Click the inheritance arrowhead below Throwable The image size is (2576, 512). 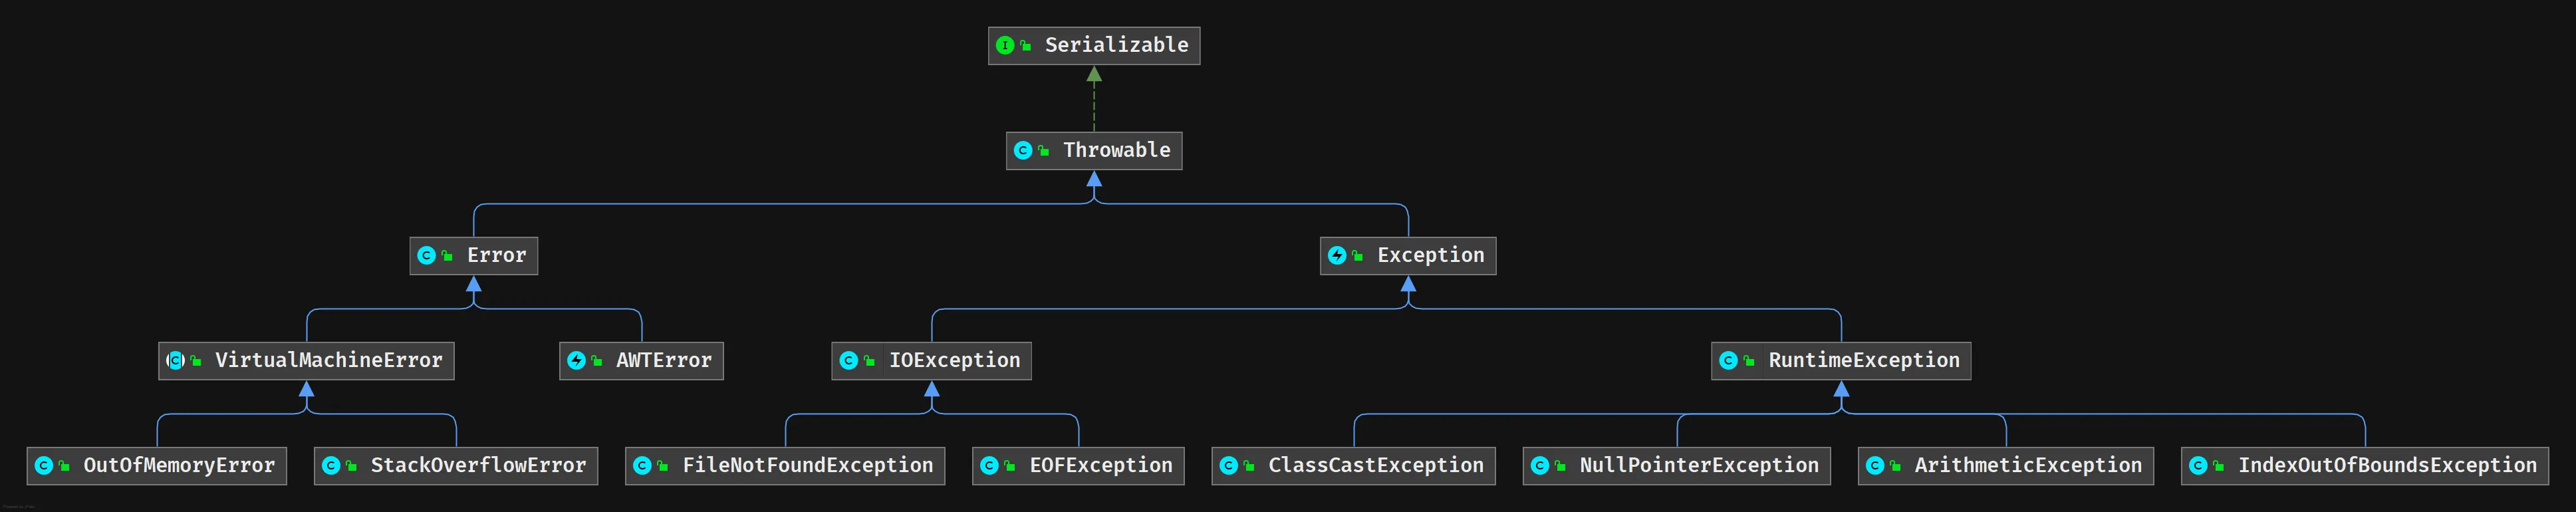[1094, 179]
